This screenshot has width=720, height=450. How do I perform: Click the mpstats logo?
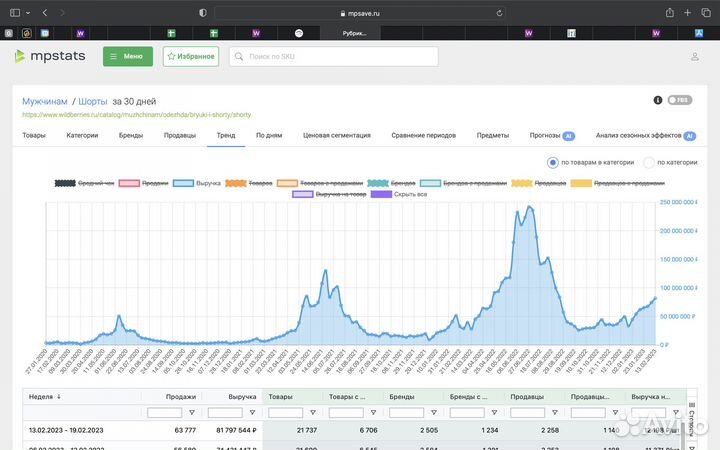click(x=51, y=56)
